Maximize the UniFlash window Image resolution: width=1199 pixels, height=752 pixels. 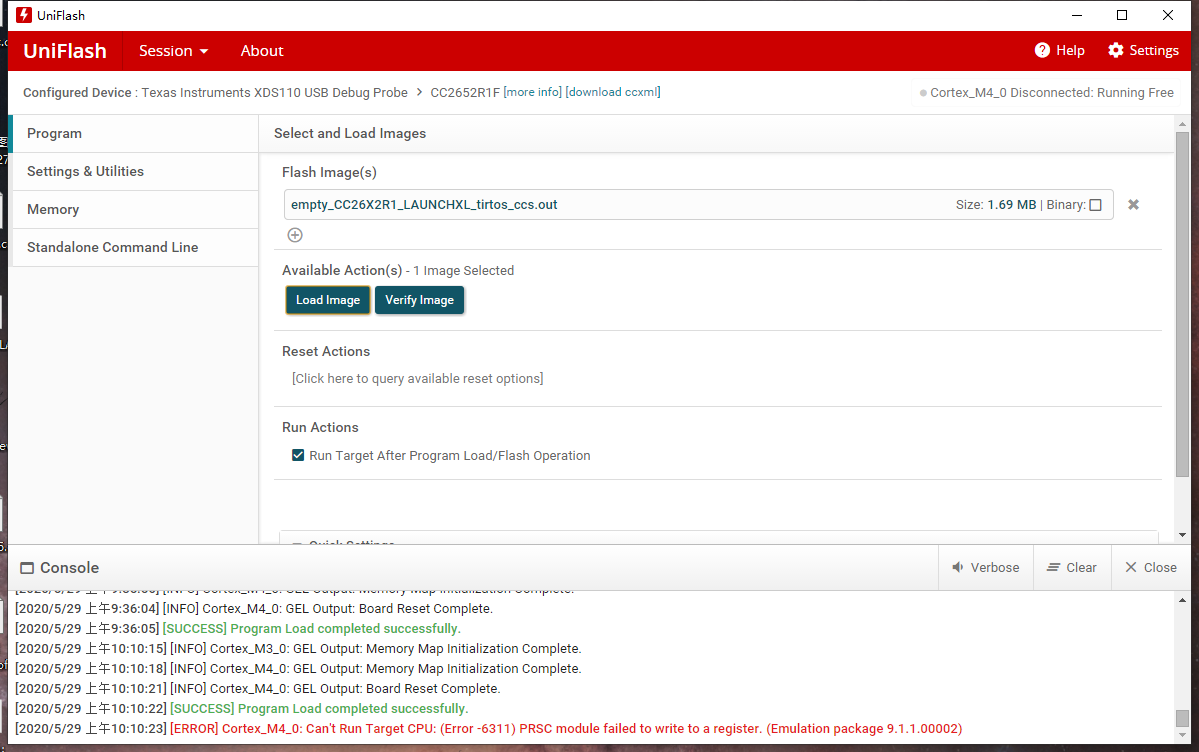(1122, 15)
